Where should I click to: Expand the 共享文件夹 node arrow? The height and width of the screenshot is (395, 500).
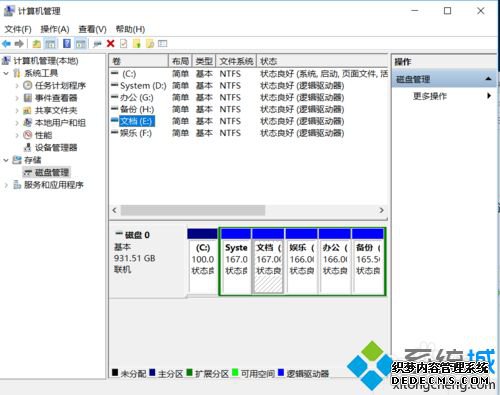pos(17,110)
